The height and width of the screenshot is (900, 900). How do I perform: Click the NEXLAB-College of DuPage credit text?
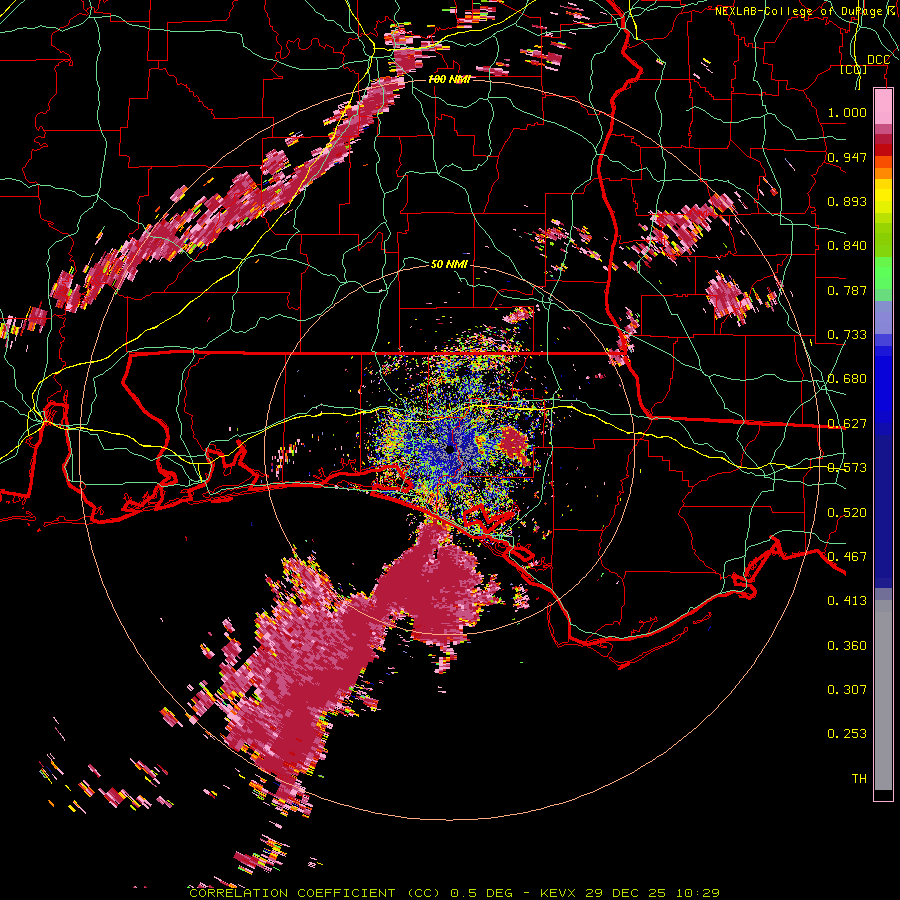click(806, 11)
